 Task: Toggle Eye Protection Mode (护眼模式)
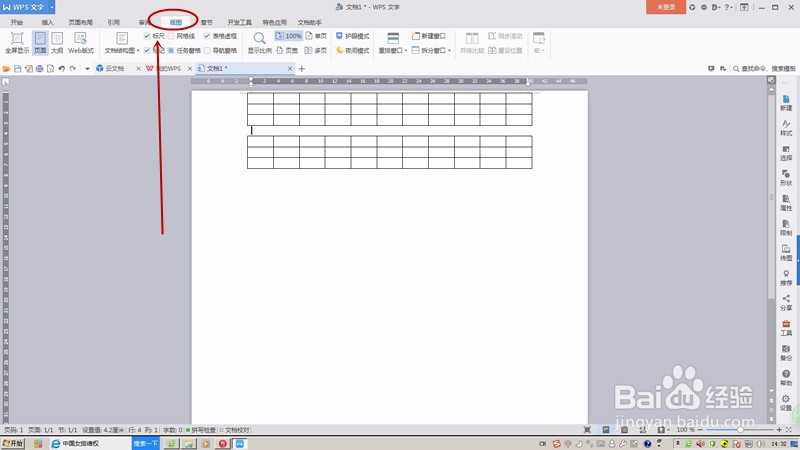coord(352,36)
